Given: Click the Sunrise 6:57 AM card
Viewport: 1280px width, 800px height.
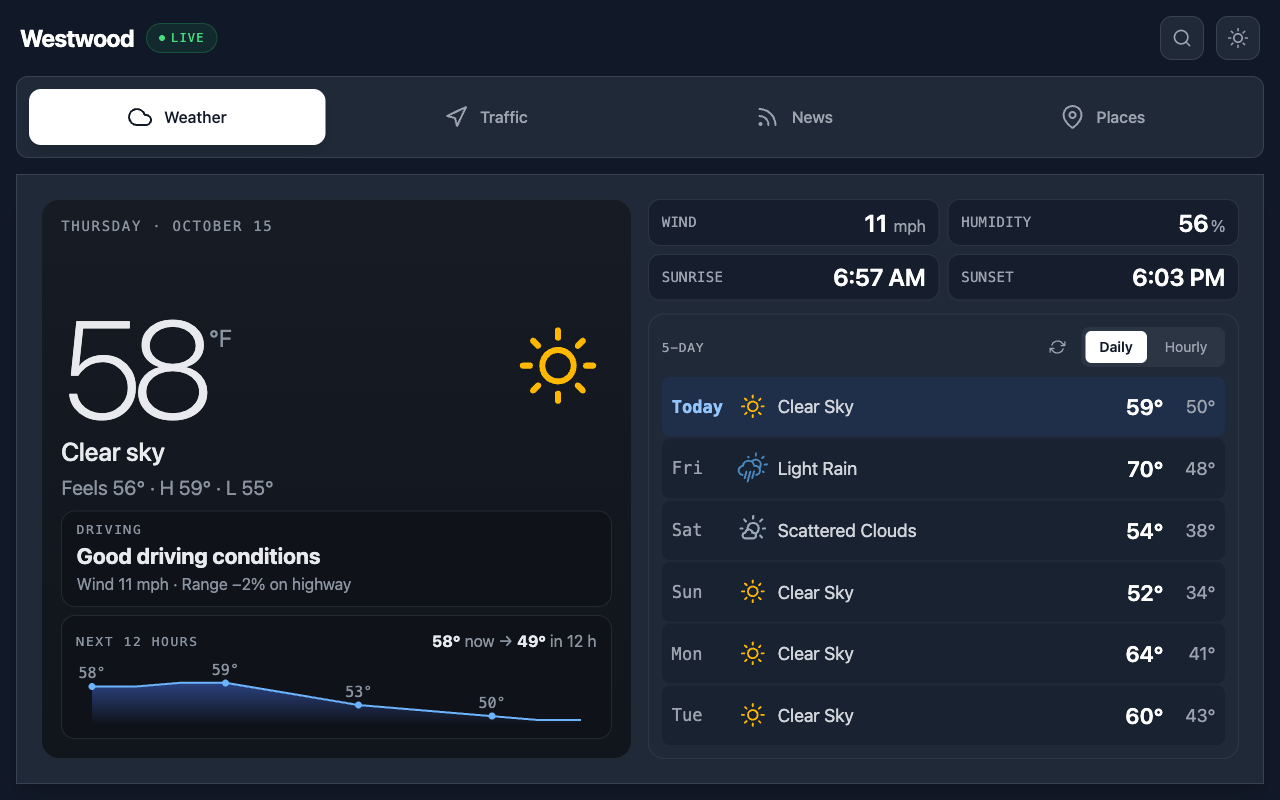Looking at the screenshot, I should point(794,277).
